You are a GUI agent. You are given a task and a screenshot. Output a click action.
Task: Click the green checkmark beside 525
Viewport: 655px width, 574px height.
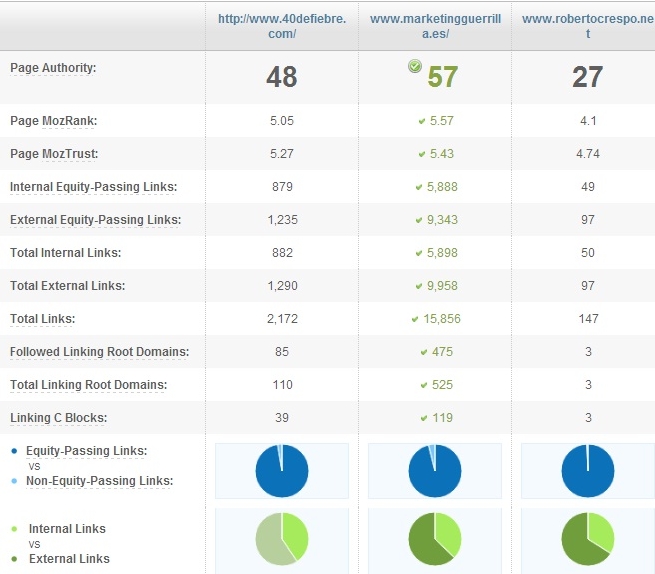pyautogui.click(x=424, y=386)
